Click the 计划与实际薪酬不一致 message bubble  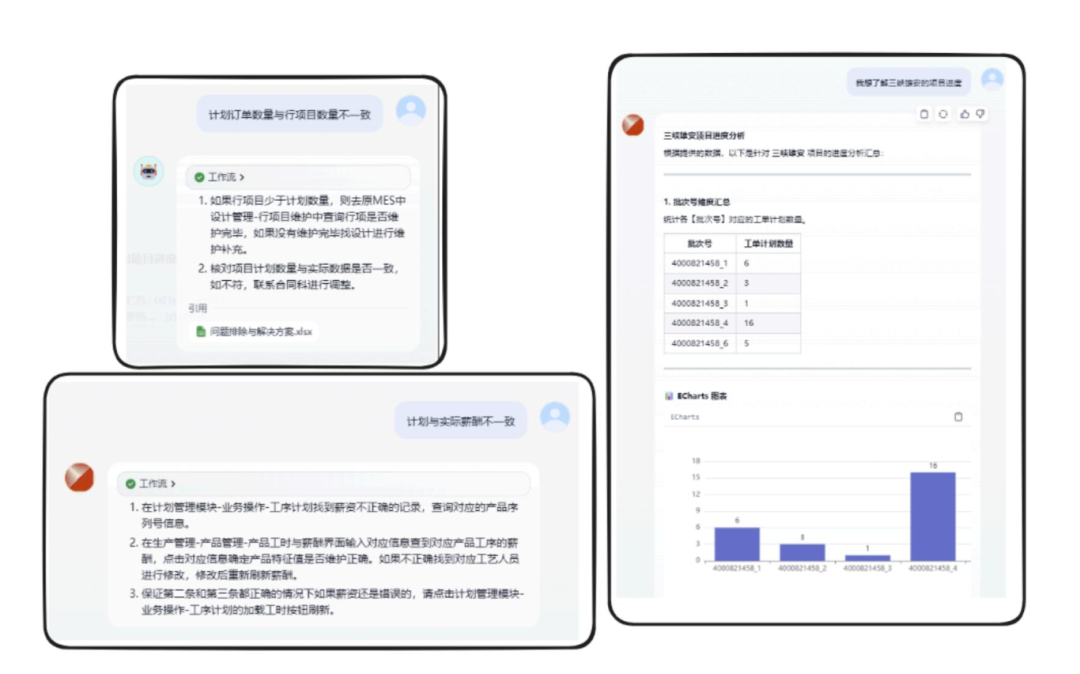[x=460, y=422]
